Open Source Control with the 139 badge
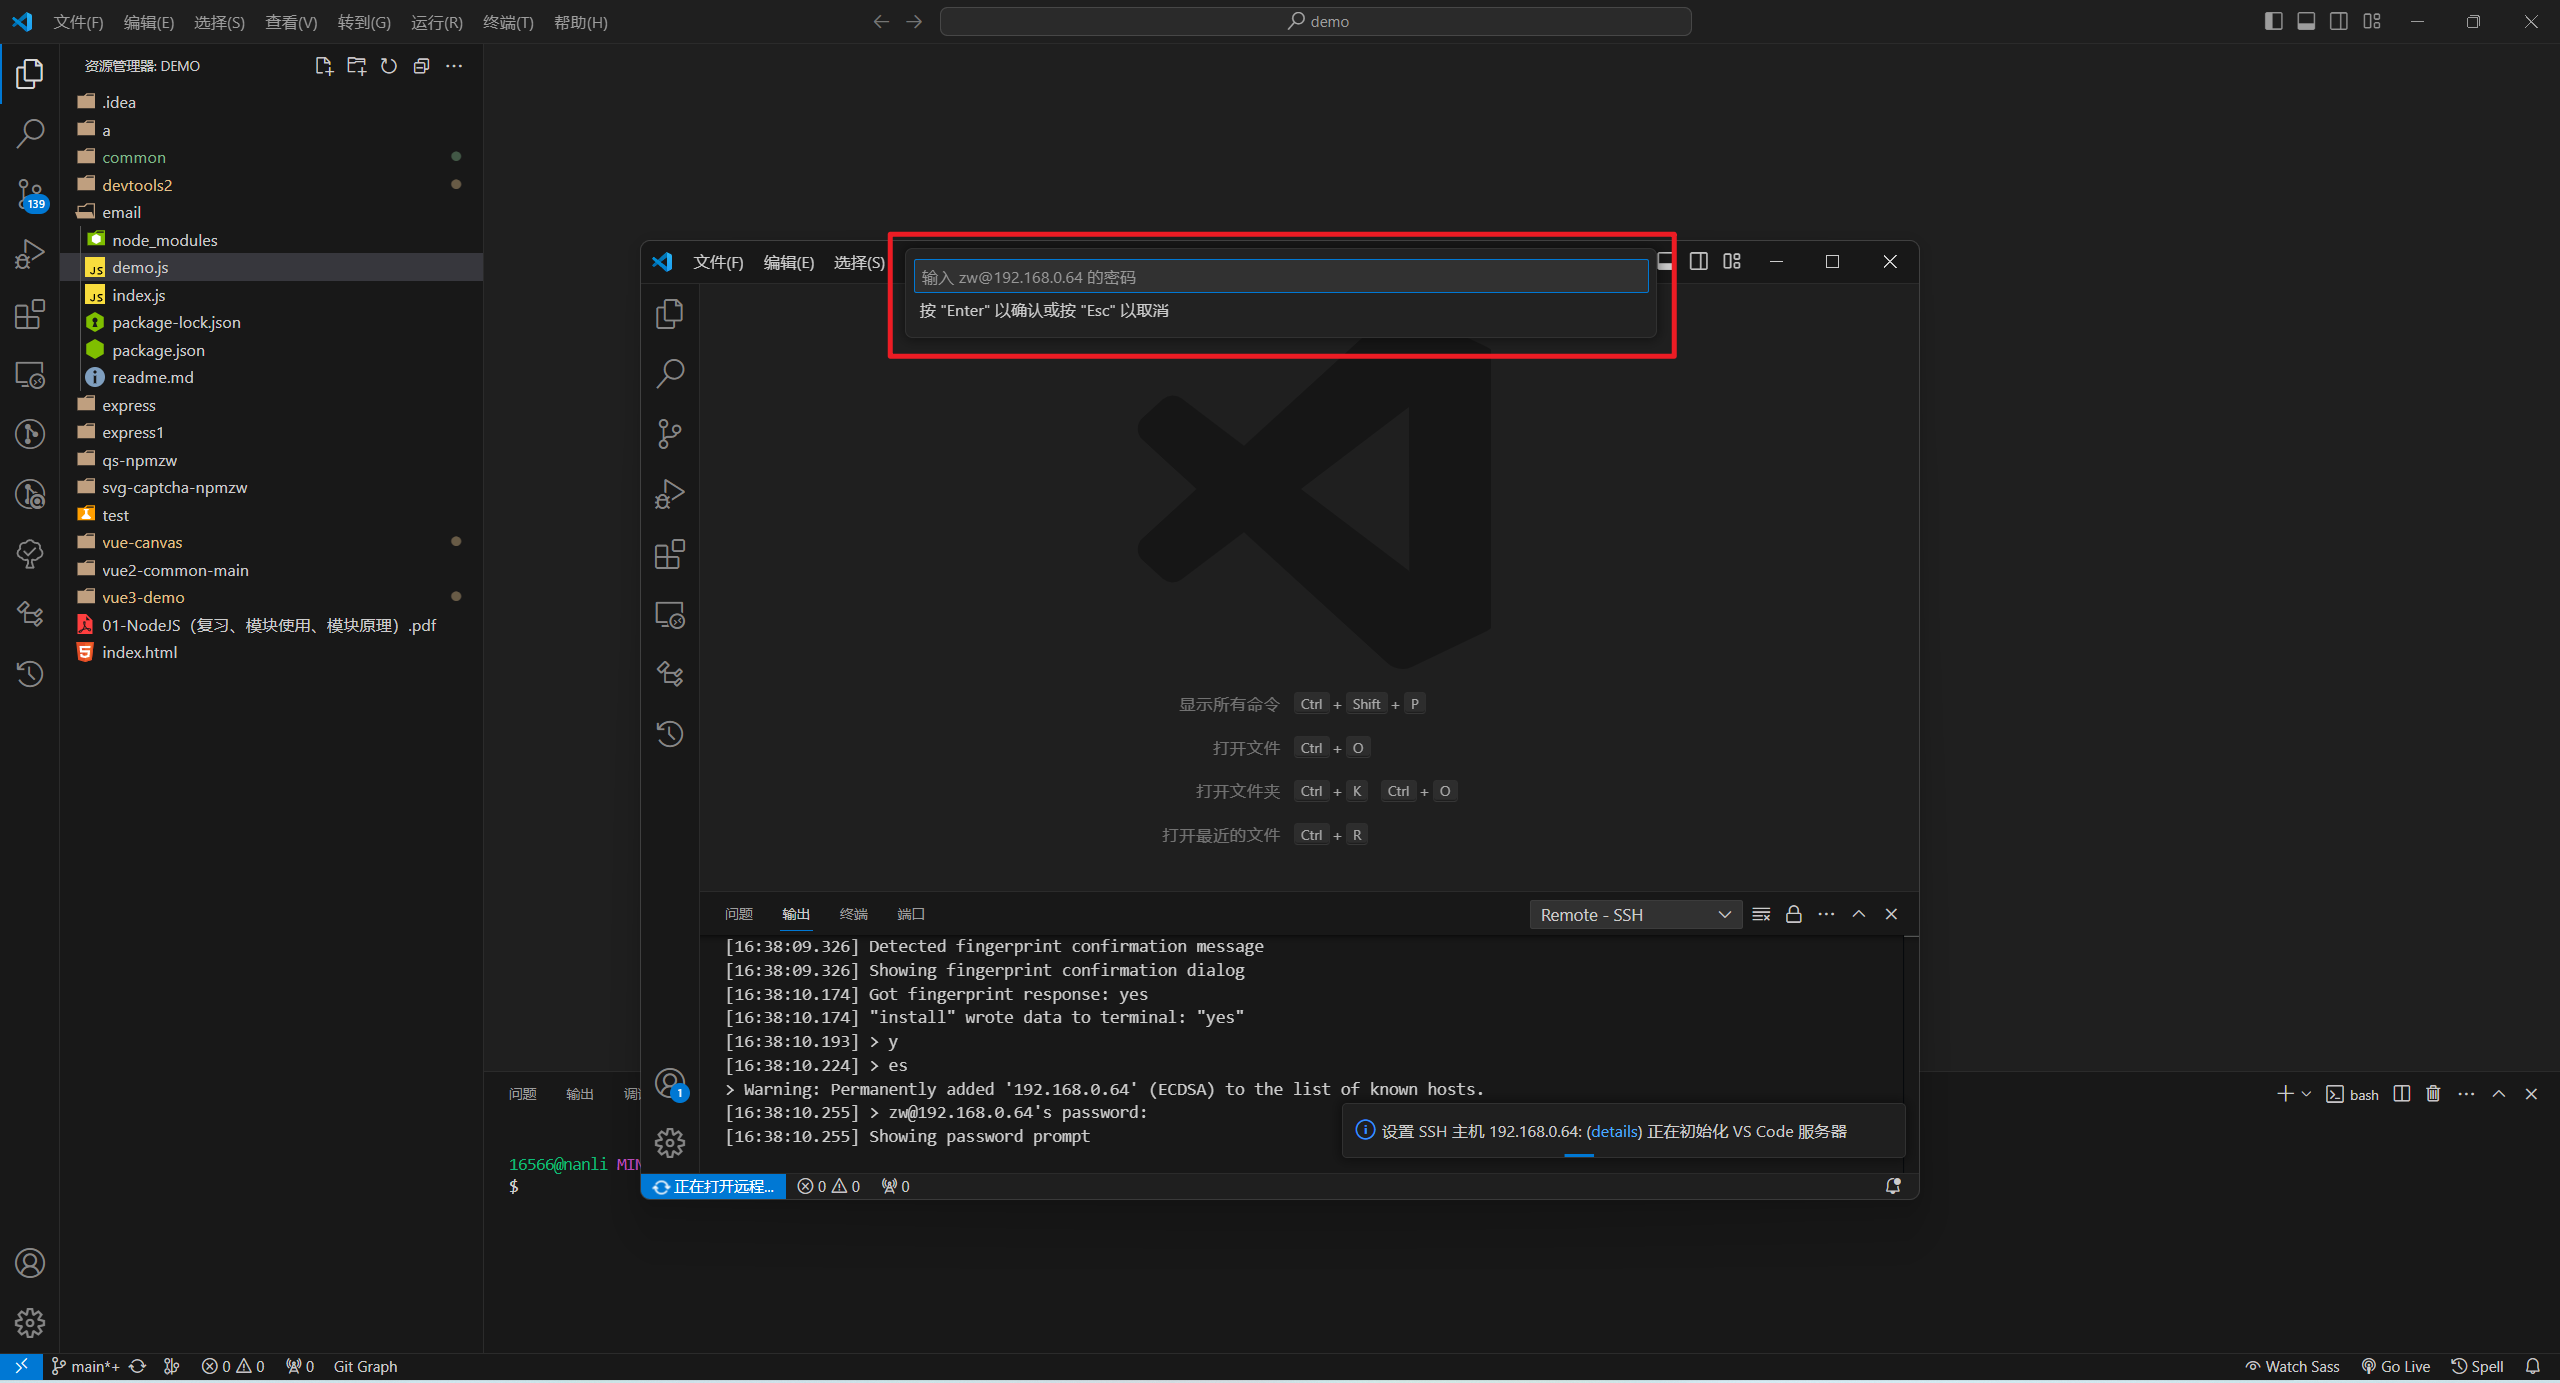This screenshot has width=2560, height=1383. click(30, 193)
